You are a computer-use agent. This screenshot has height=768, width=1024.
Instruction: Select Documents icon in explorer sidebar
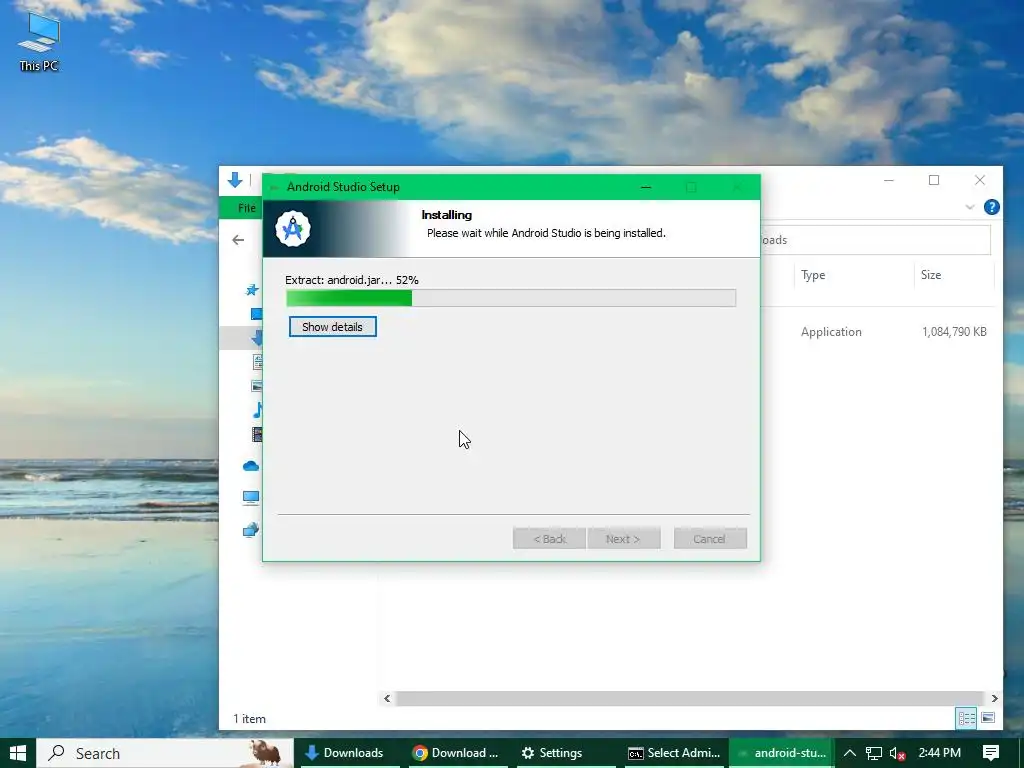[257, 362]
